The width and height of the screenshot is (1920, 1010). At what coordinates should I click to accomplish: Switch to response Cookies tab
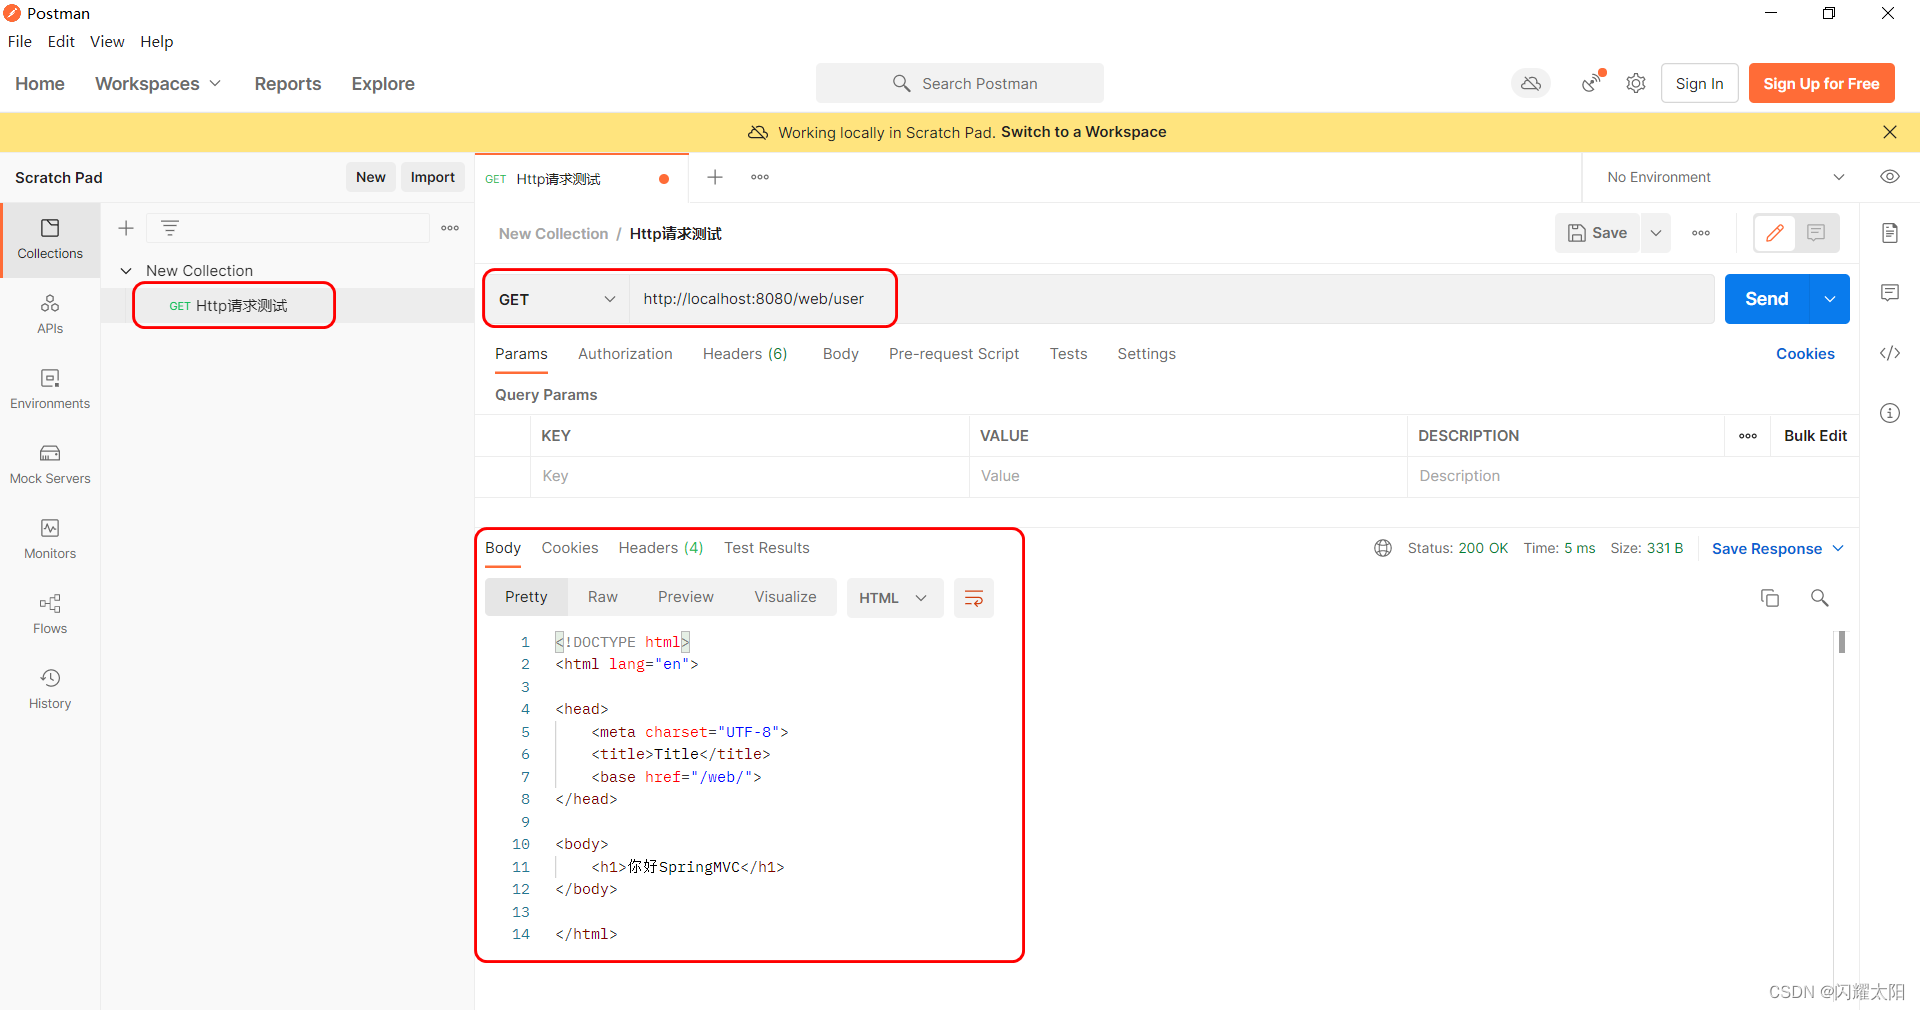click(x=570, y=548)
